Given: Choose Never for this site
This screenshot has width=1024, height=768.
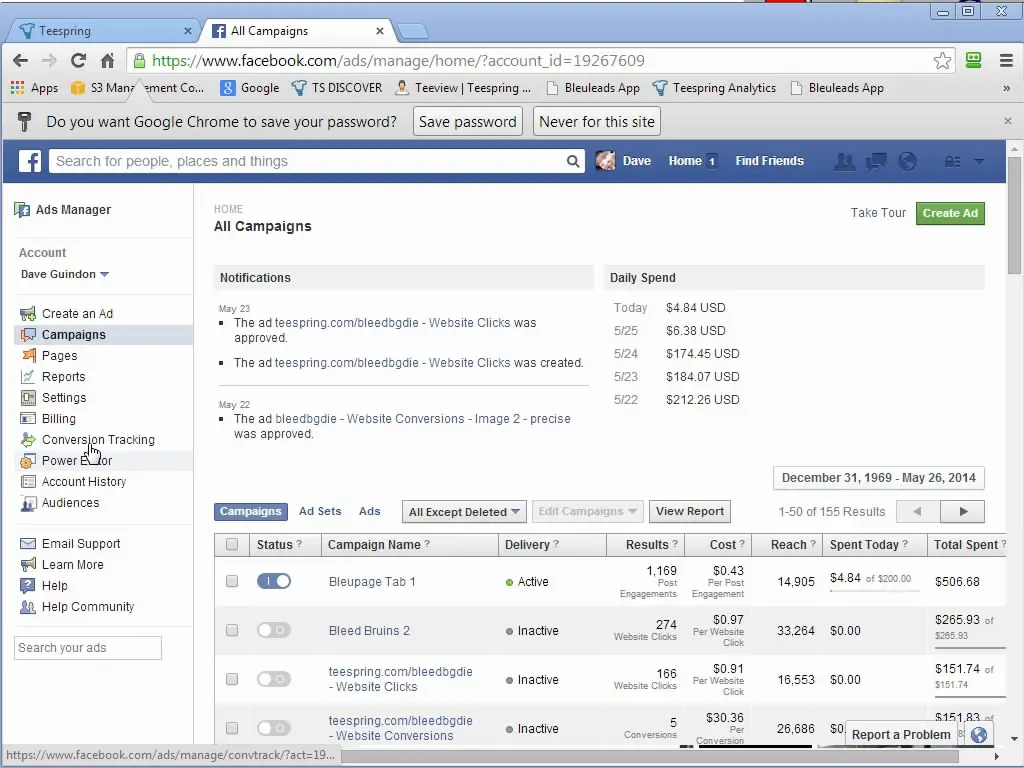Looking at the screenshot, I should point(597,121).
